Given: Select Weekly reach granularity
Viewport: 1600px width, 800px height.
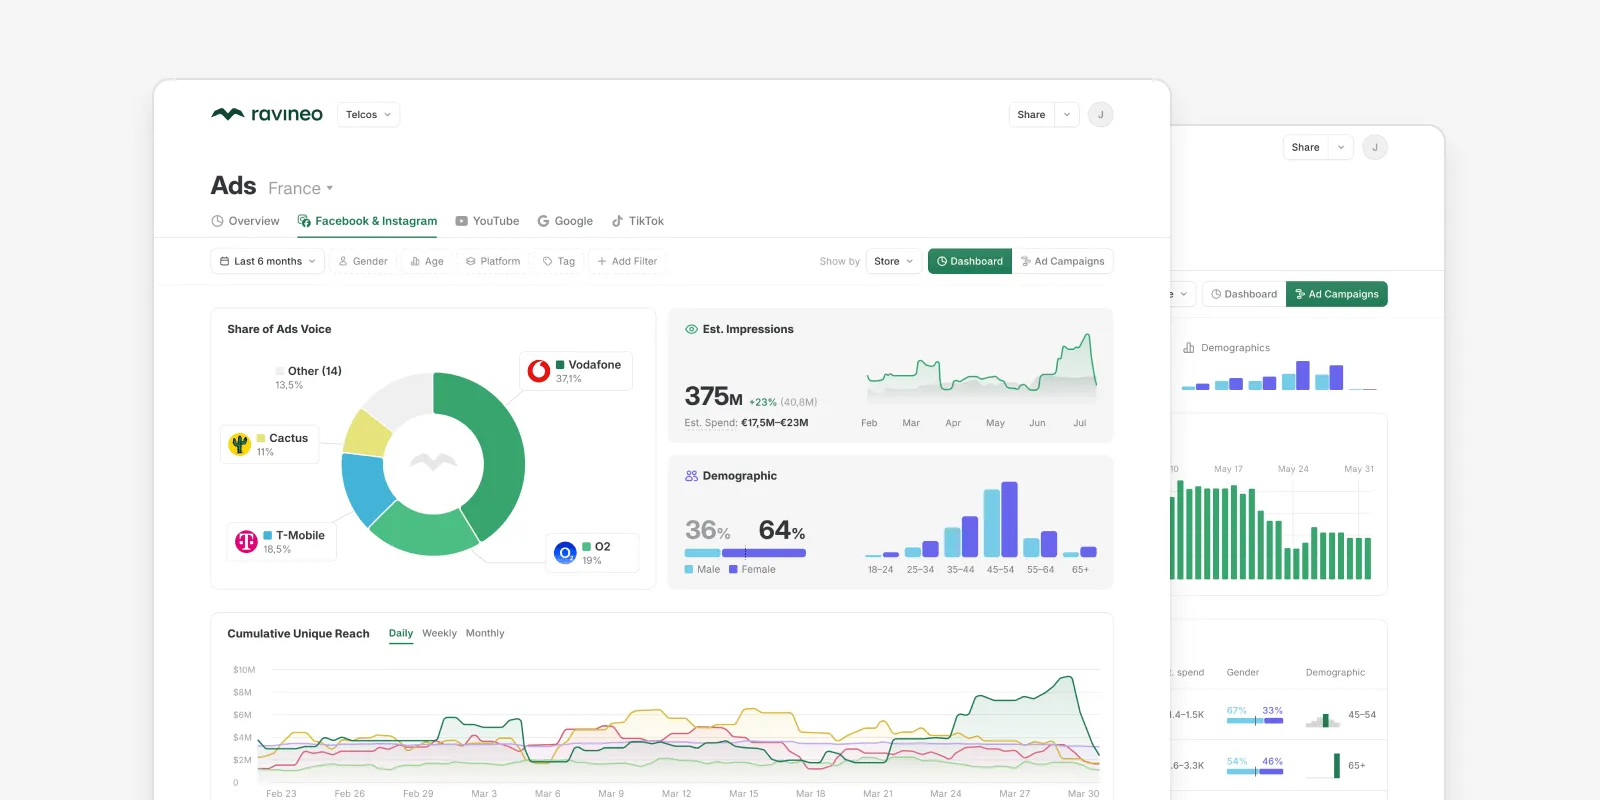Looking at the screenshot, I should pos(439,633).
